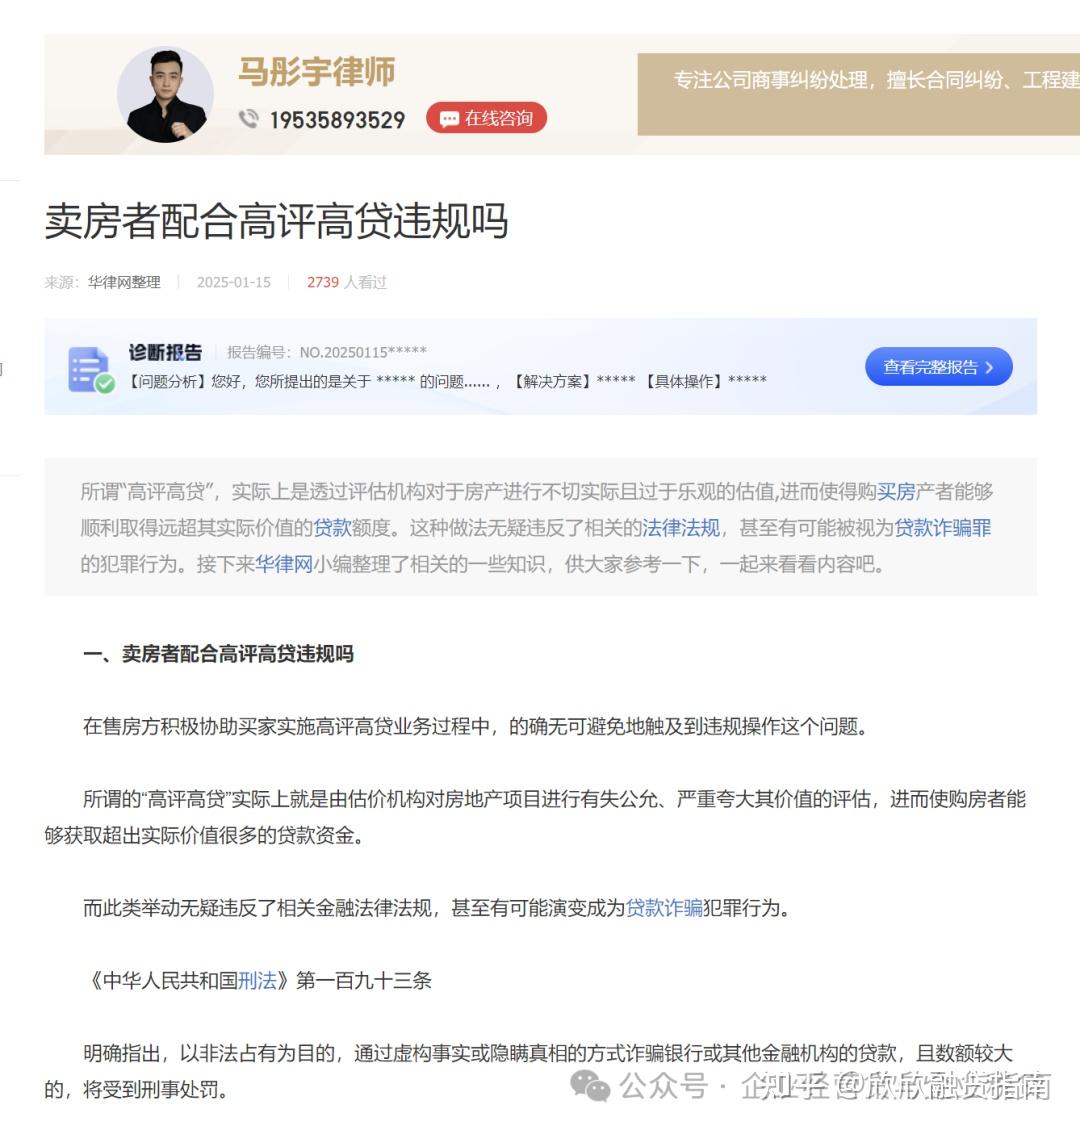
Task: Click the 贷款诈骗 link in body text
Action: [664, 908]
